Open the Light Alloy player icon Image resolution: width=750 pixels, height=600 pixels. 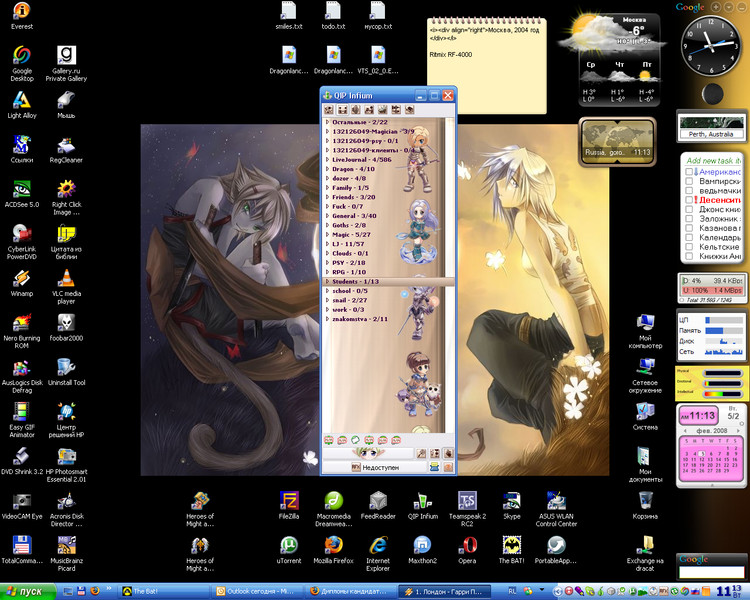pos(22,104)
